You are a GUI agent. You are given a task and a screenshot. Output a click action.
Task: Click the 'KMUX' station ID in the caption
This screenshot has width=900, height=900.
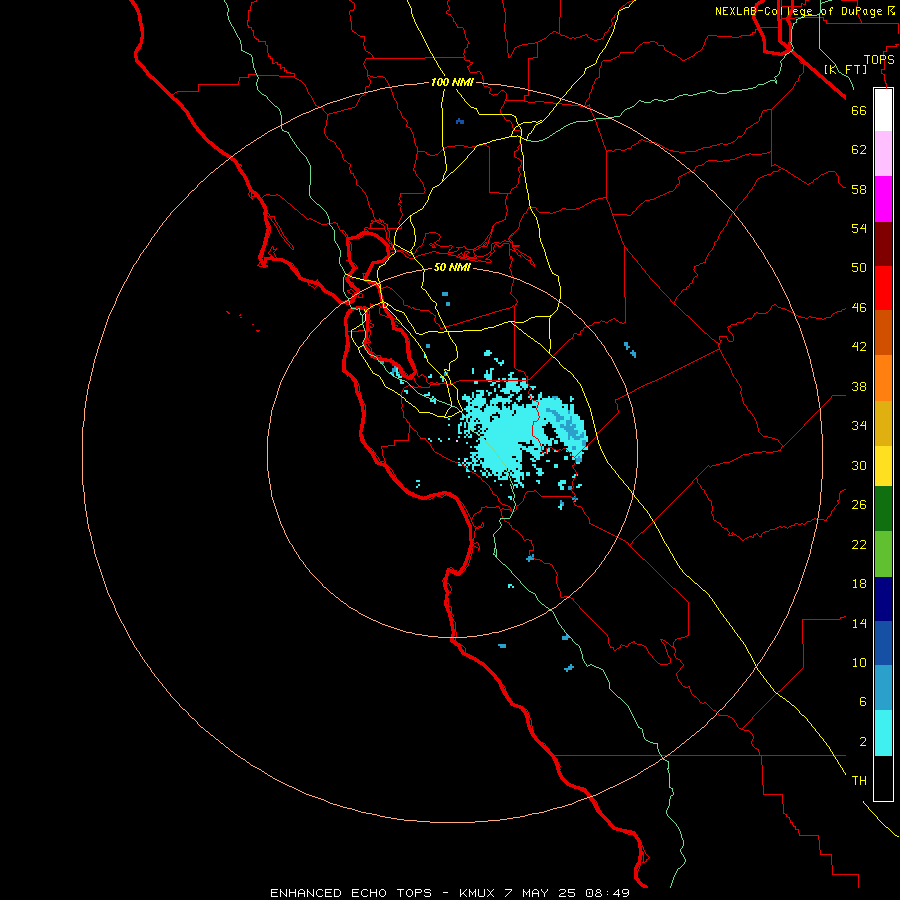pyautogui.click(x=479, y=893)
